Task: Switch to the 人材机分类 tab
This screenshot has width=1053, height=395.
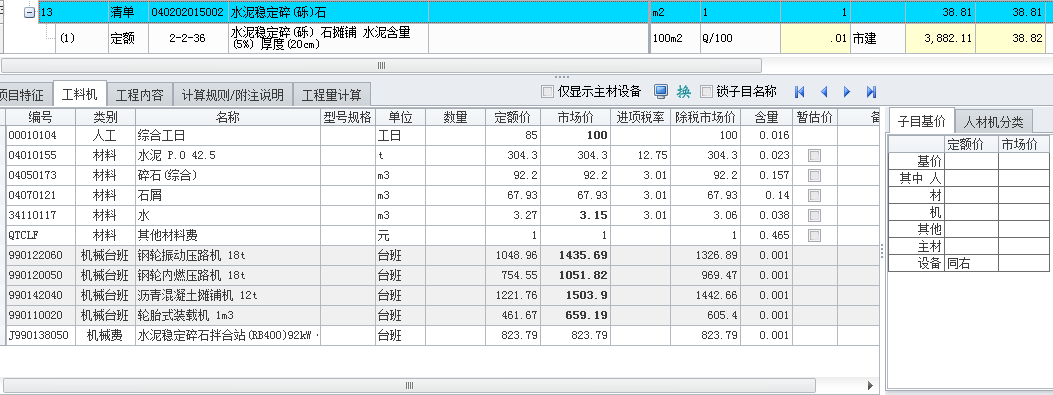Action: tap(993, 122)
